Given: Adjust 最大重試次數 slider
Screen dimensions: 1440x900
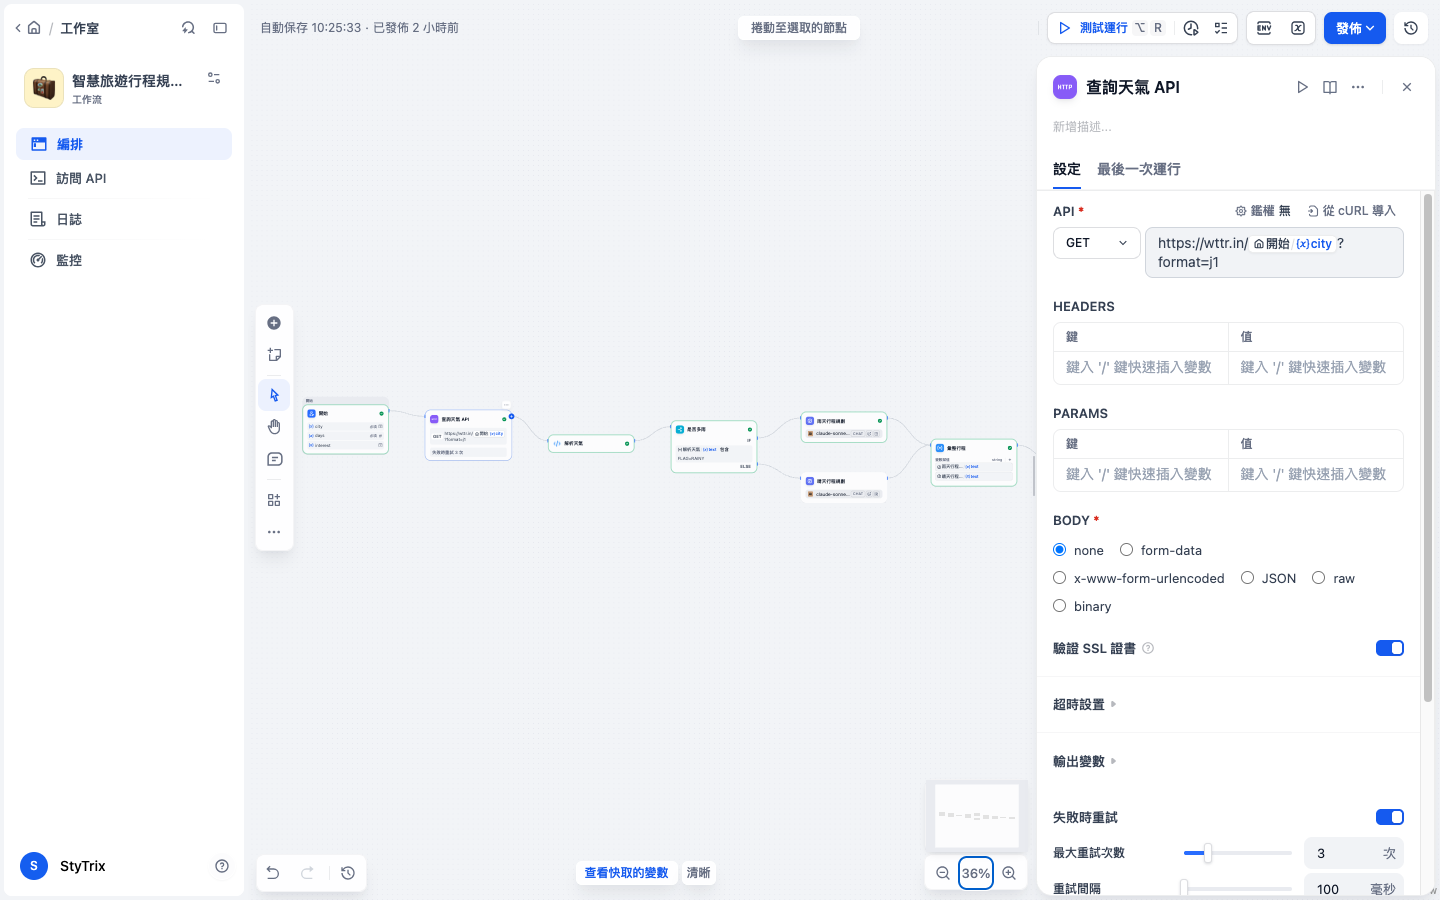Looking at the screenshot, I should click(1238, 853).
